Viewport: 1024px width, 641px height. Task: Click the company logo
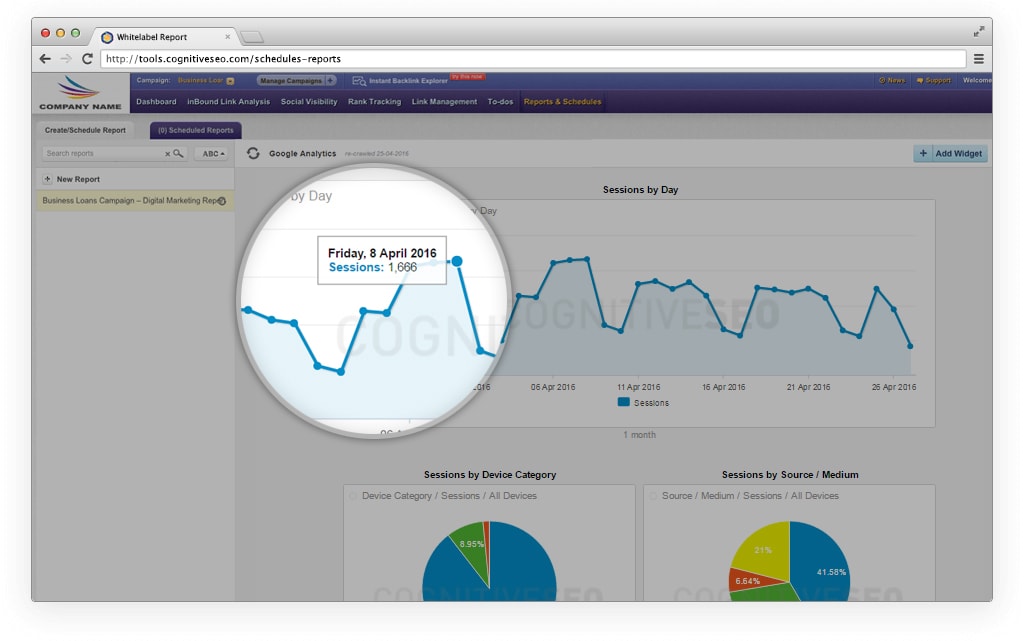(x=80, y=92)
